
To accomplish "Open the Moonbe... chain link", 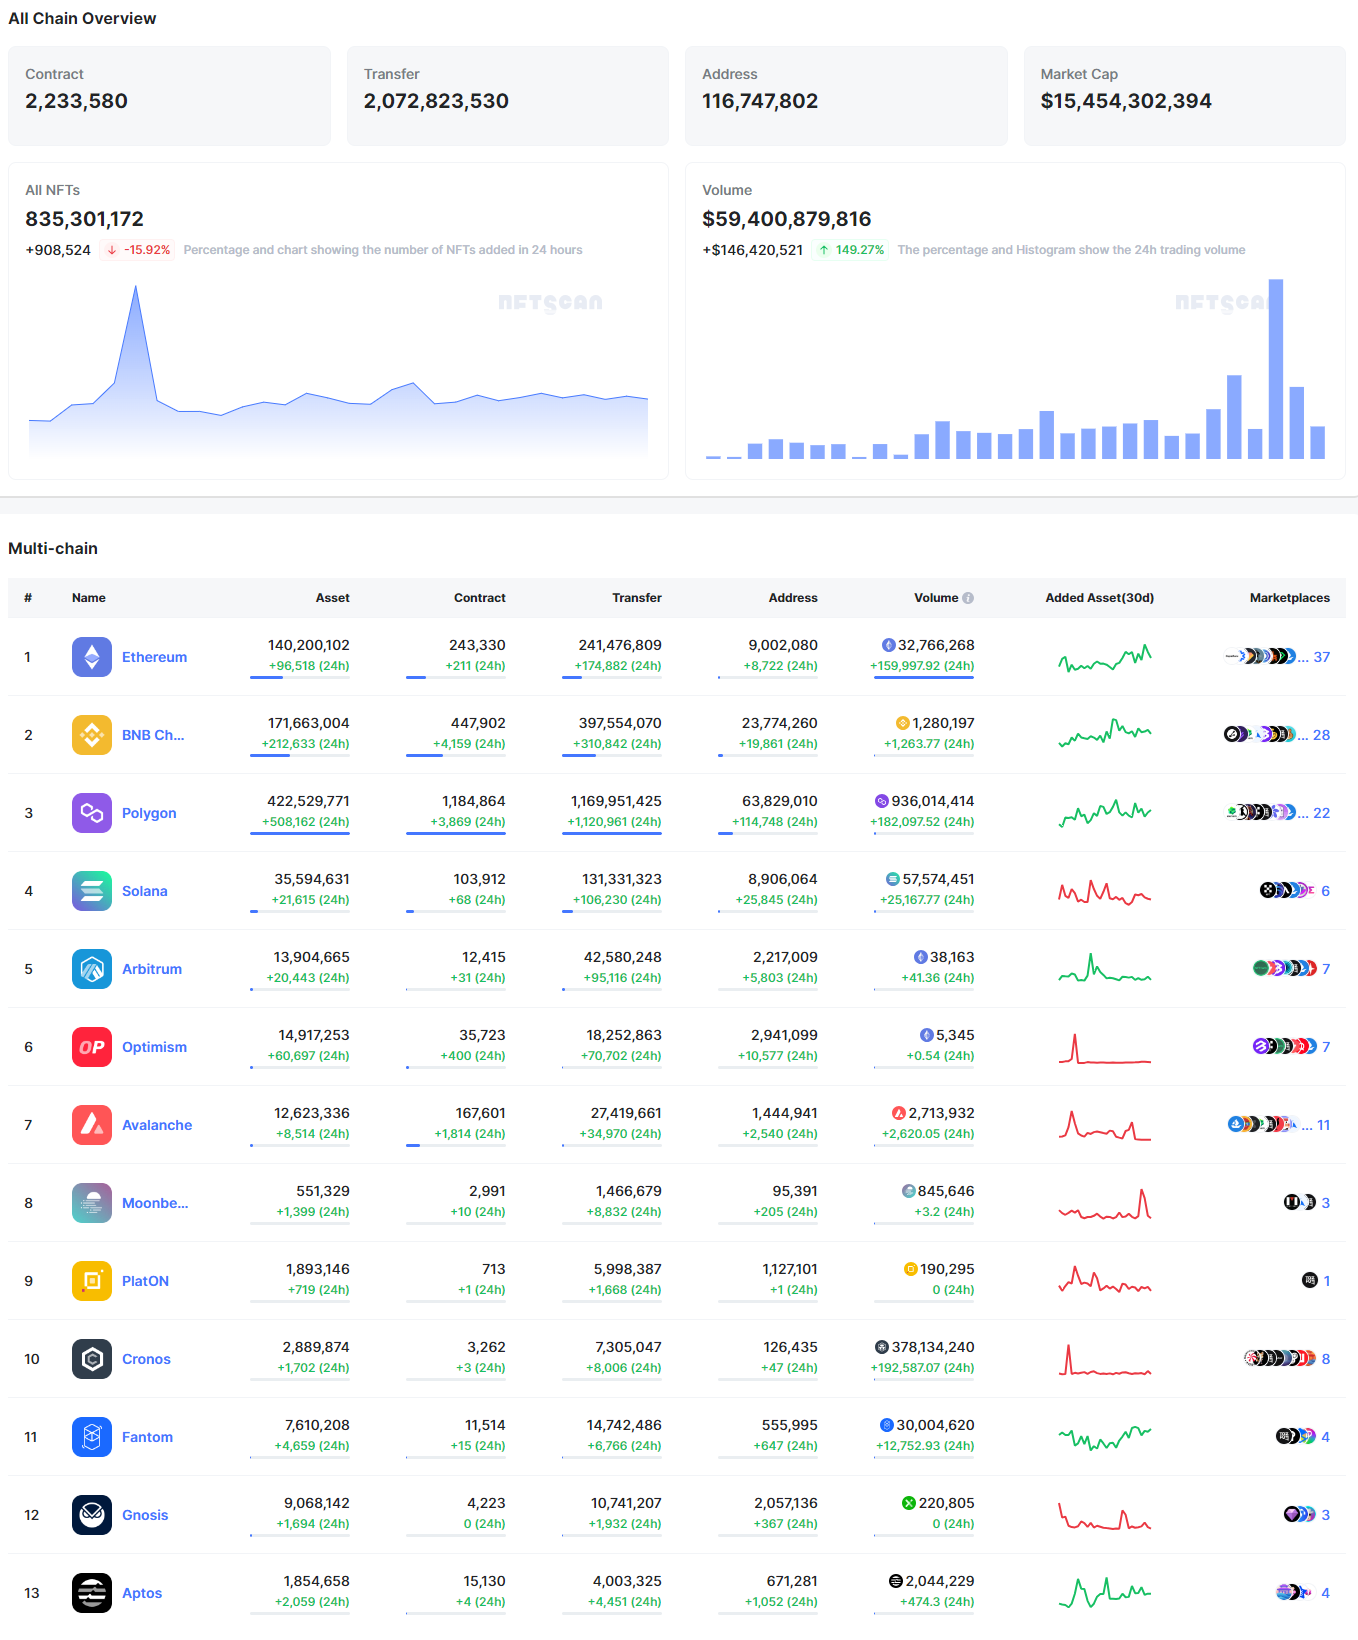I will point(155,1203).
